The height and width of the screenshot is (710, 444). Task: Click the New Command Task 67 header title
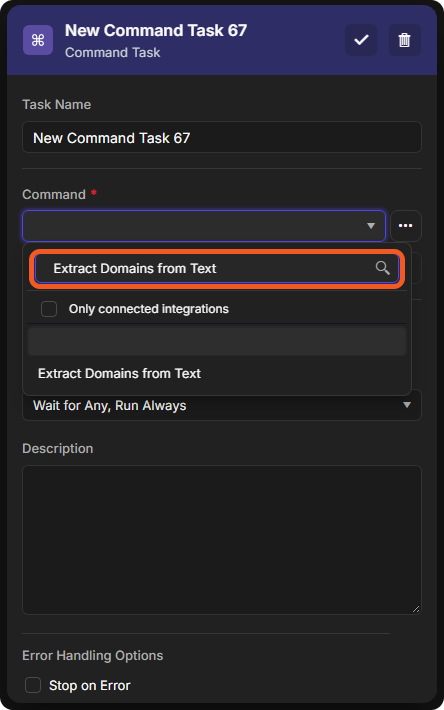(156, 30)
